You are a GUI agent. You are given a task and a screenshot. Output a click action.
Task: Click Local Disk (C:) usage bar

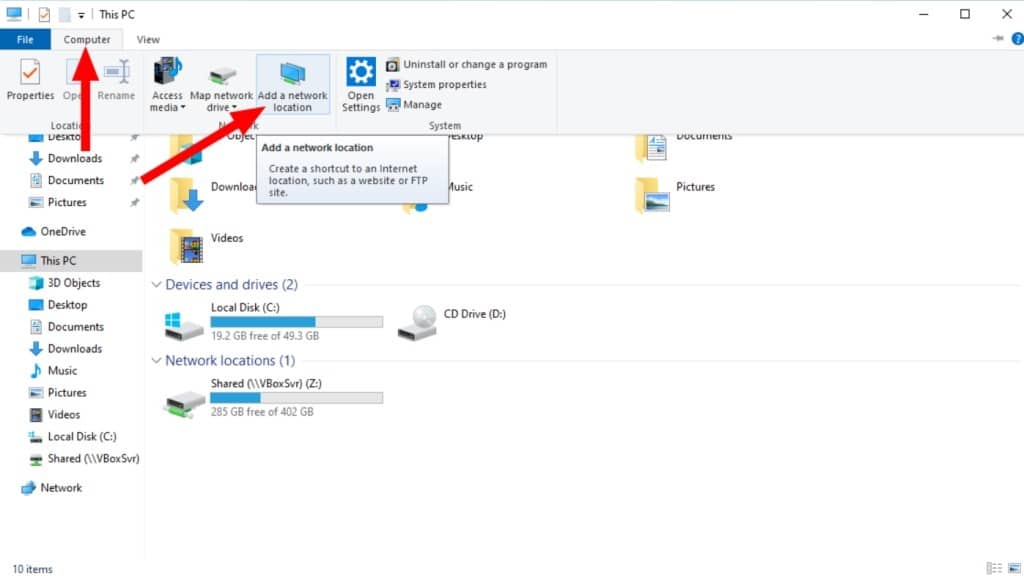click(296, 322)
